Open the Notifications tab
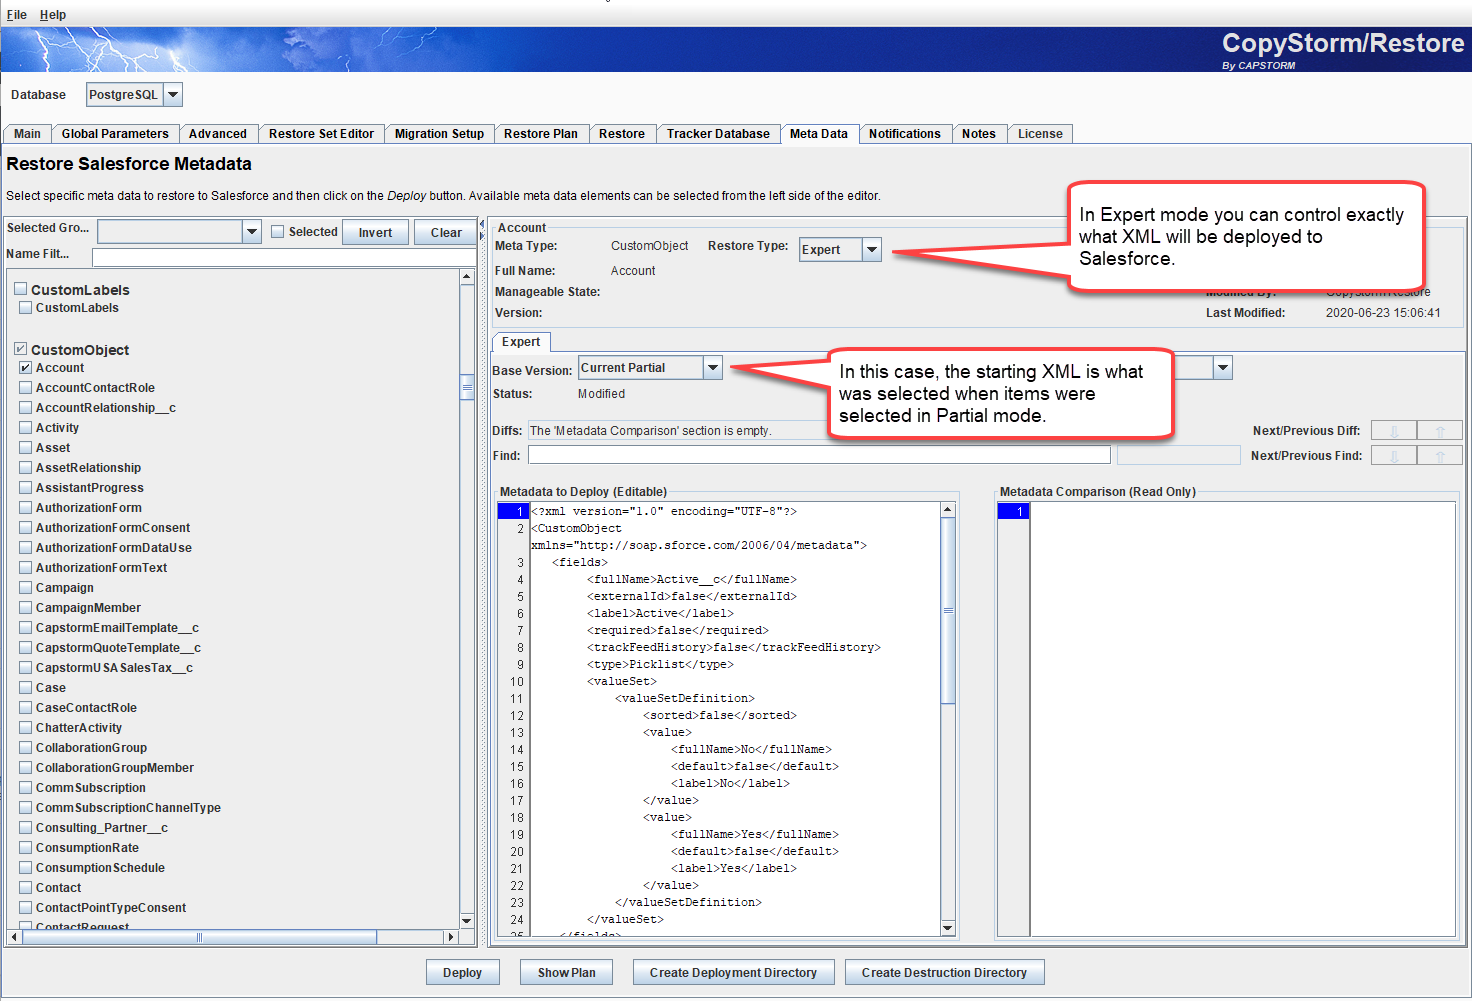 coord(904,134)
